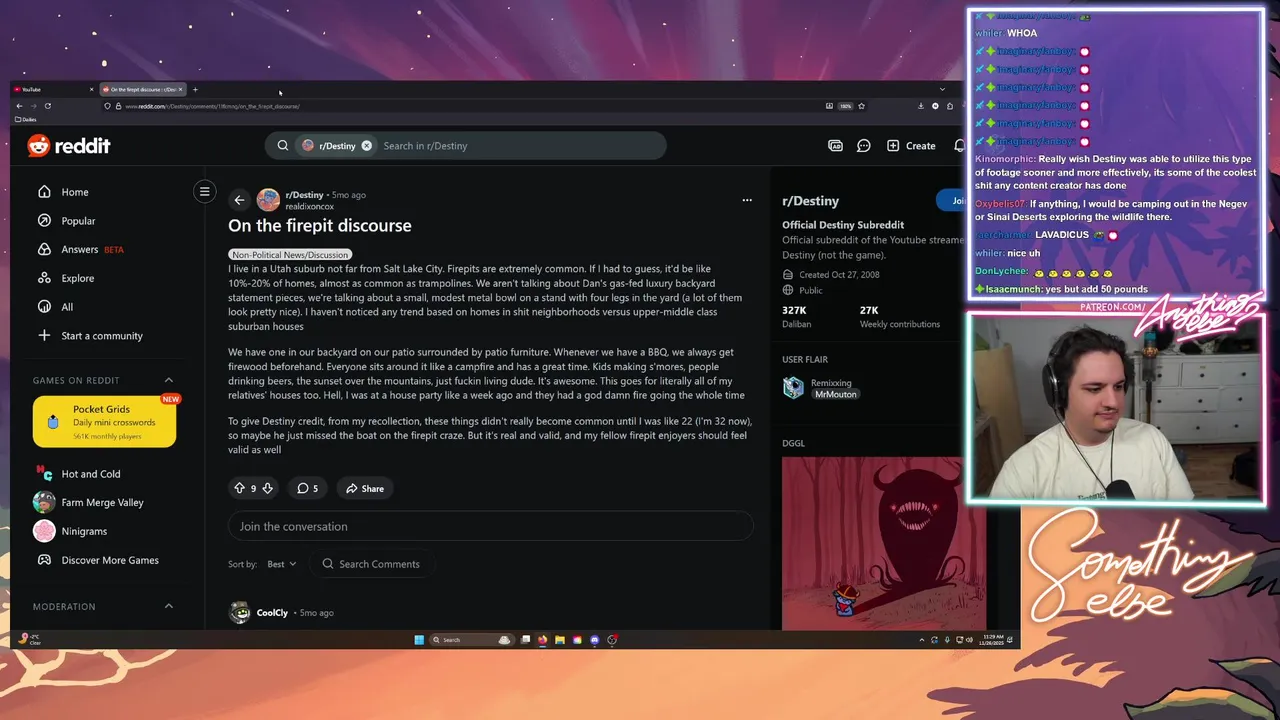
Task: Switch to the YouTube browser tab
Action: point(50,90)
